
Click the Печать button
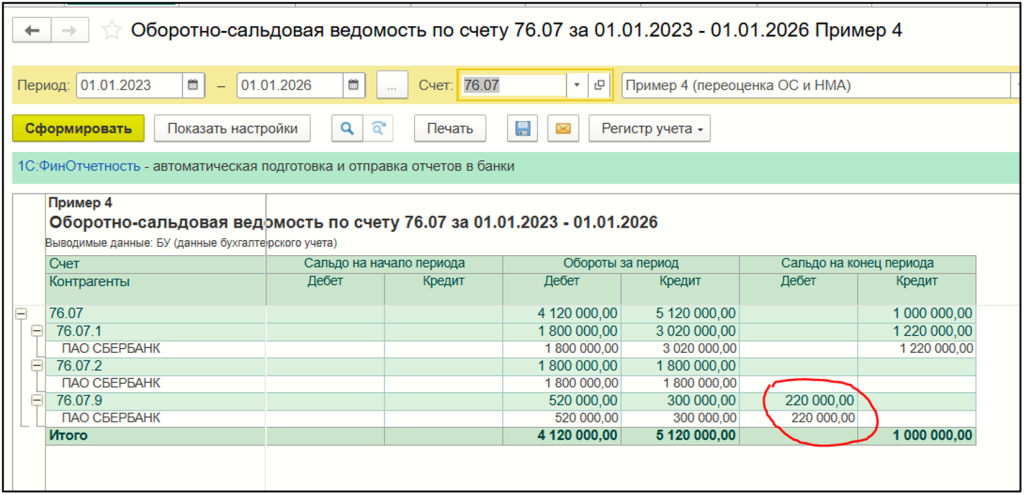(449, 129)
